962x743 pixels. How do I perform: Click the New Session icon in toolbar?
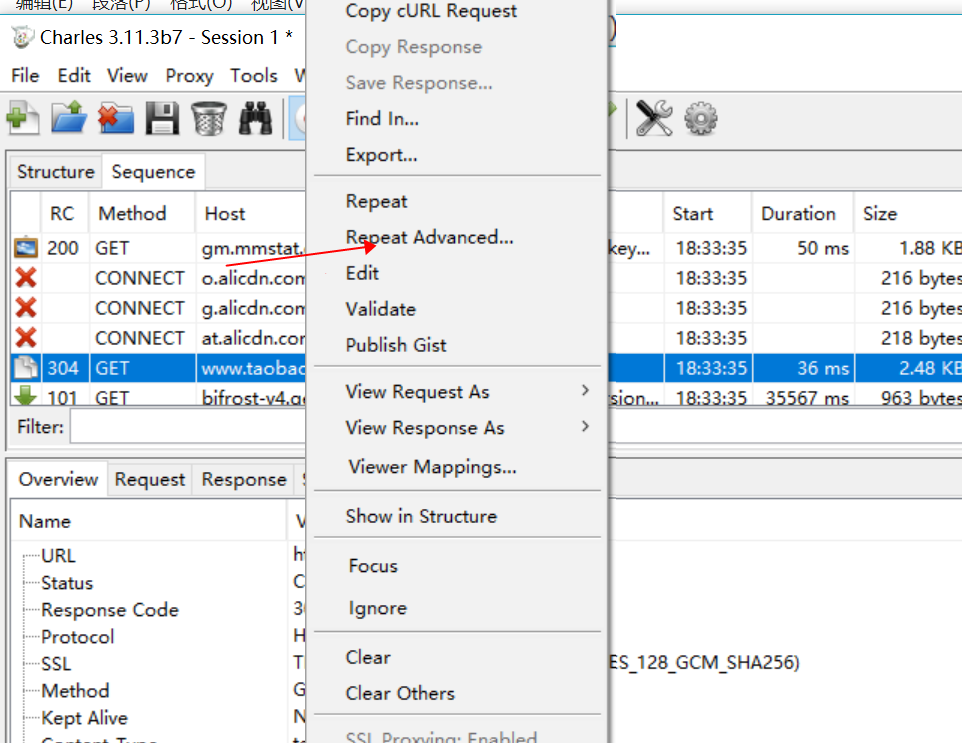tap(23, 117)
